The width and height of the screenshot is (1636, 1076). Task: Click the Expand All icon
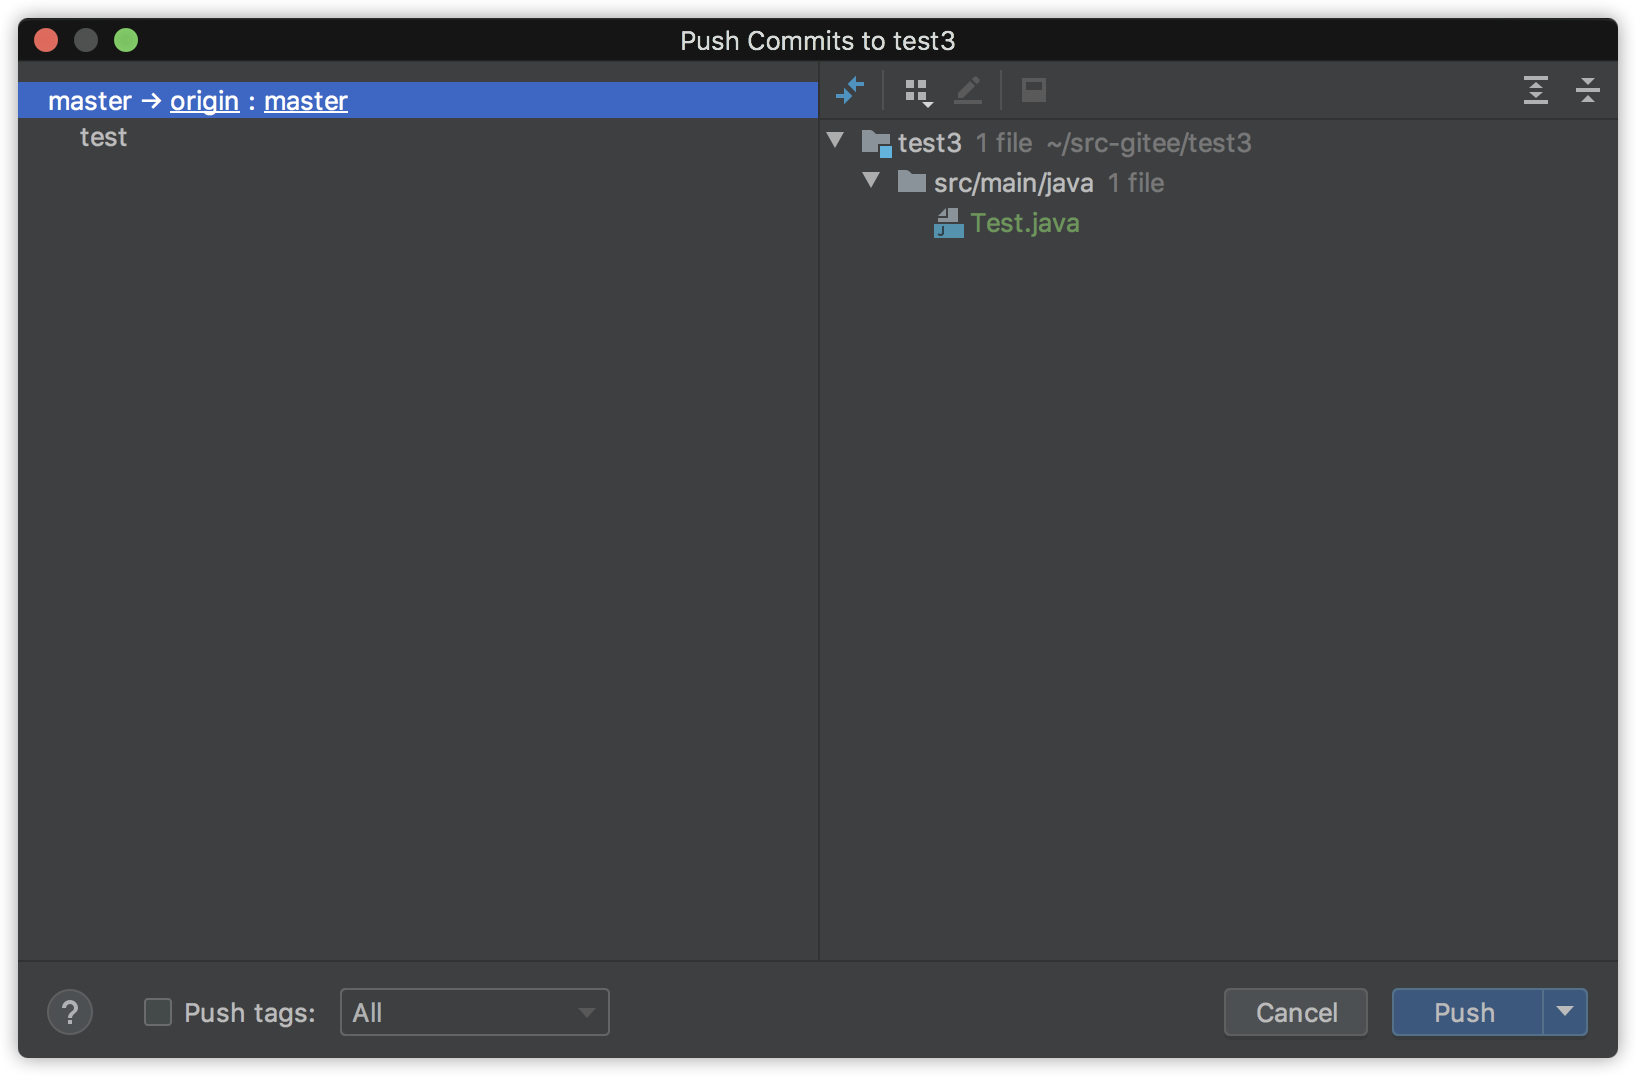pyautogui.click(x=1536, y=90)
